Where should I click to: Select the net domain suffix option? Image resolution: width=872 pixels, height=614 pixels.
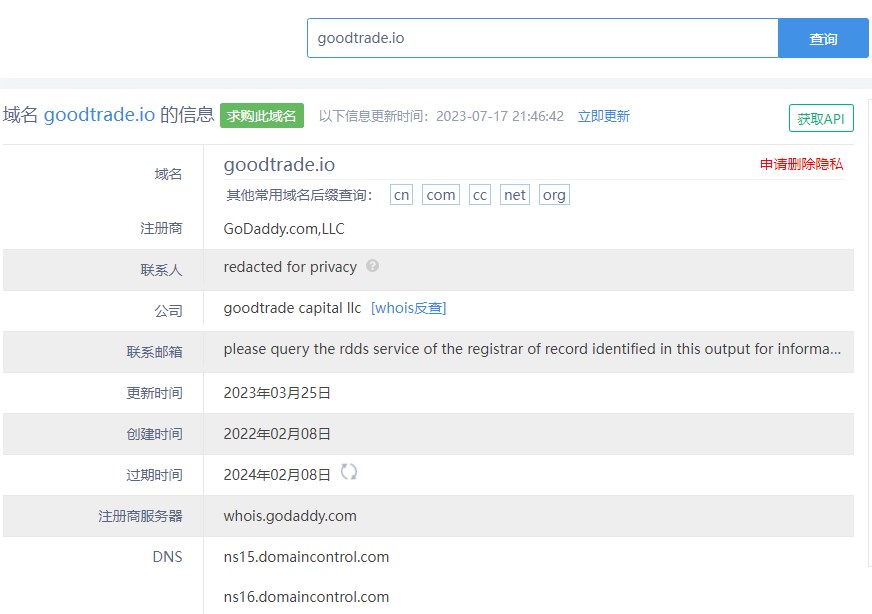click(515, 195)
